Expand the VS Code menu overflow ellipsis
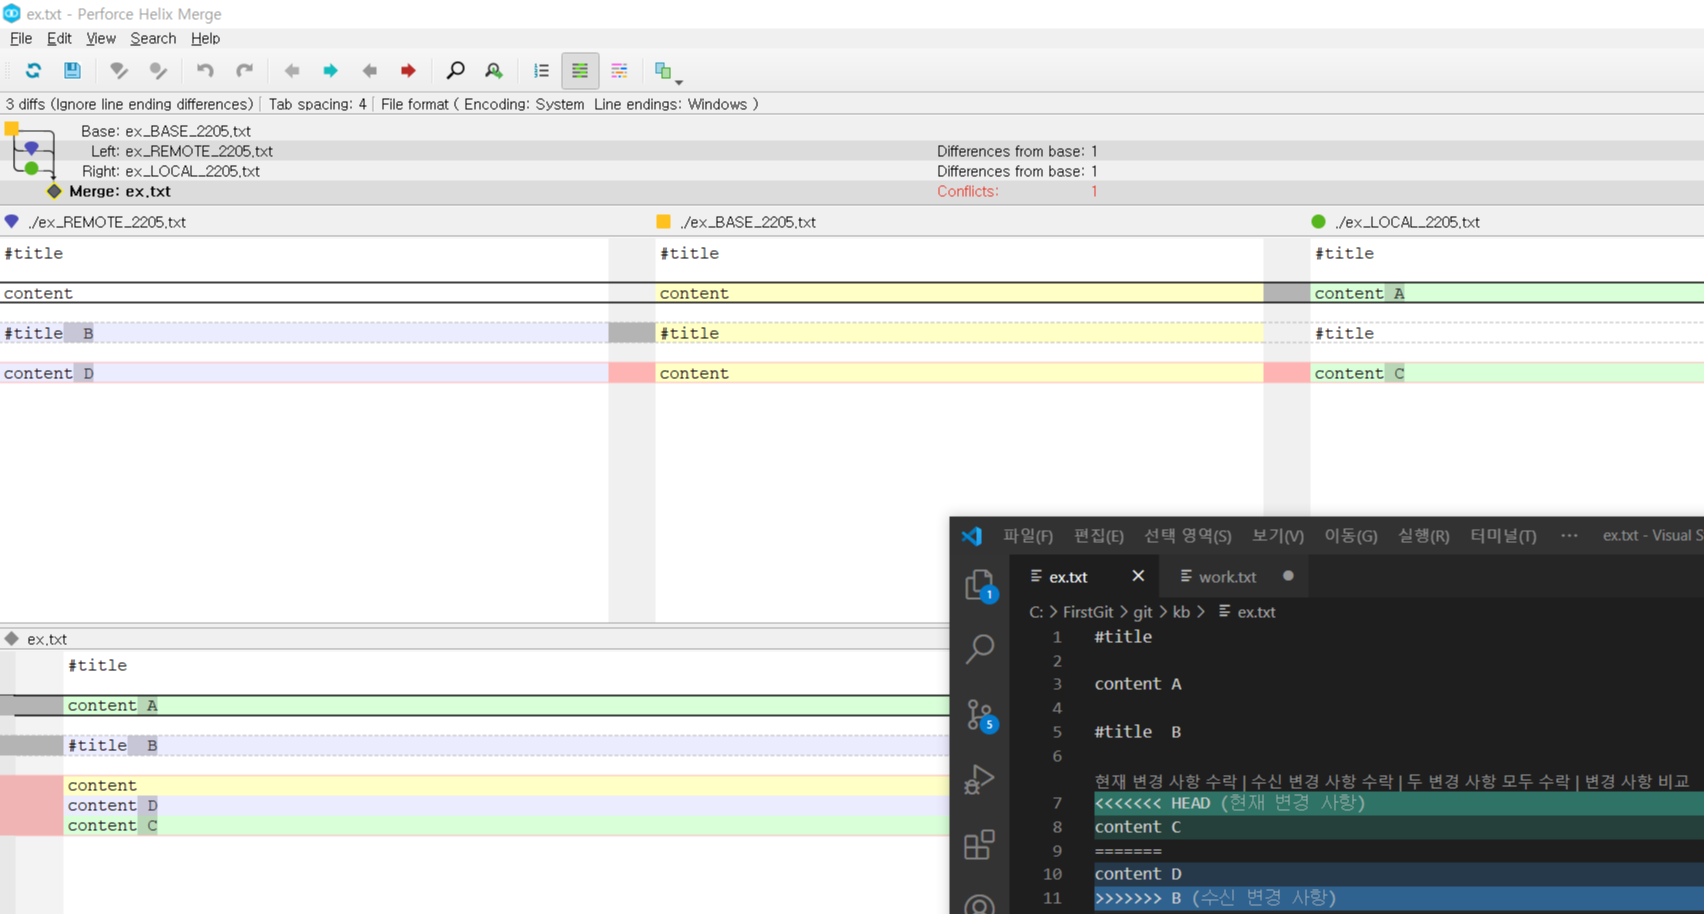Viewport: 1704px width, 914px height. 1570,536
